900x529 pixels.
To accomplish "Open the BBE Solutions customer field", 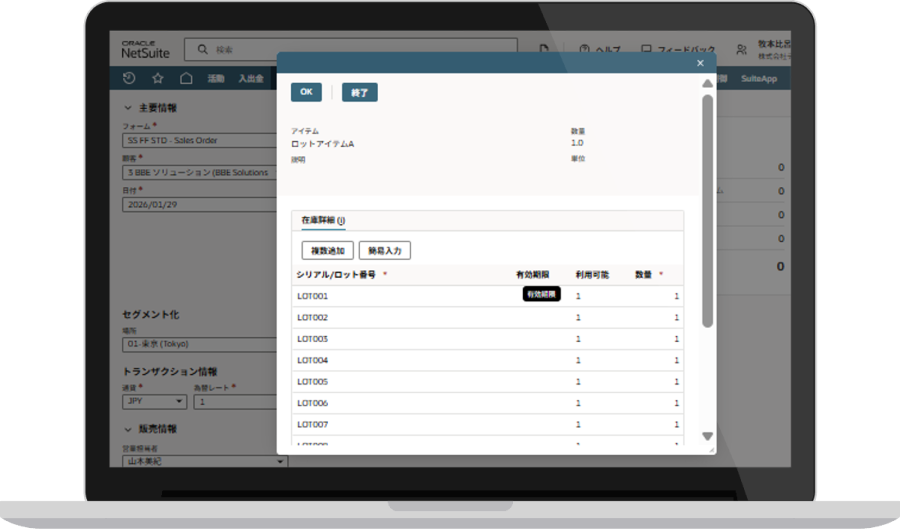I will click(200, 173).
